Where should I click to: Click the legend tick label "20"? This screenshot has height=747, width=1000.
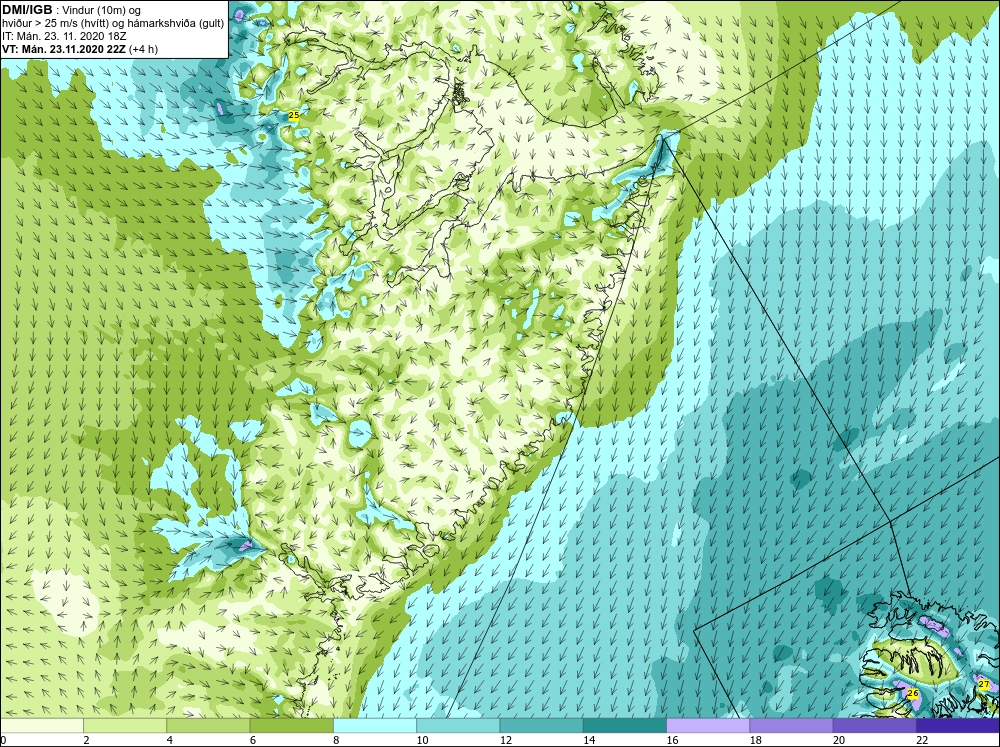pyautogui.click(x=839, y=740)
